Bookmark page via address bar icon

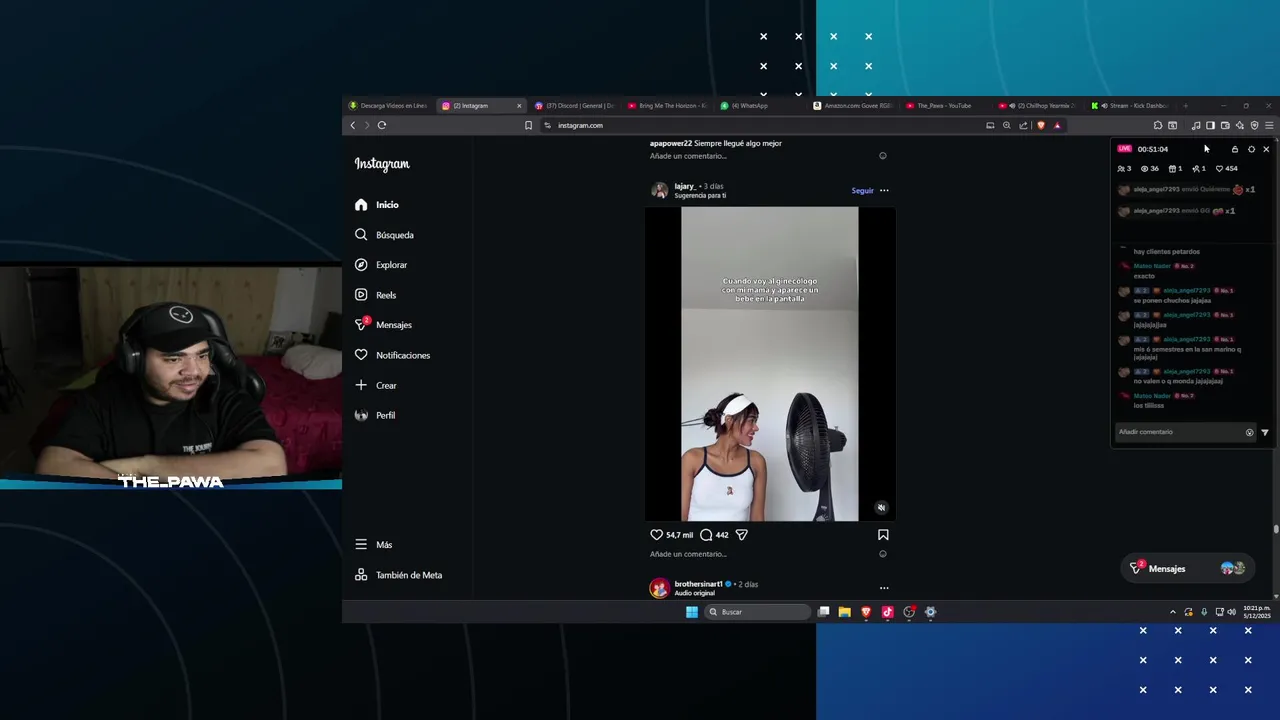point(528,125)
